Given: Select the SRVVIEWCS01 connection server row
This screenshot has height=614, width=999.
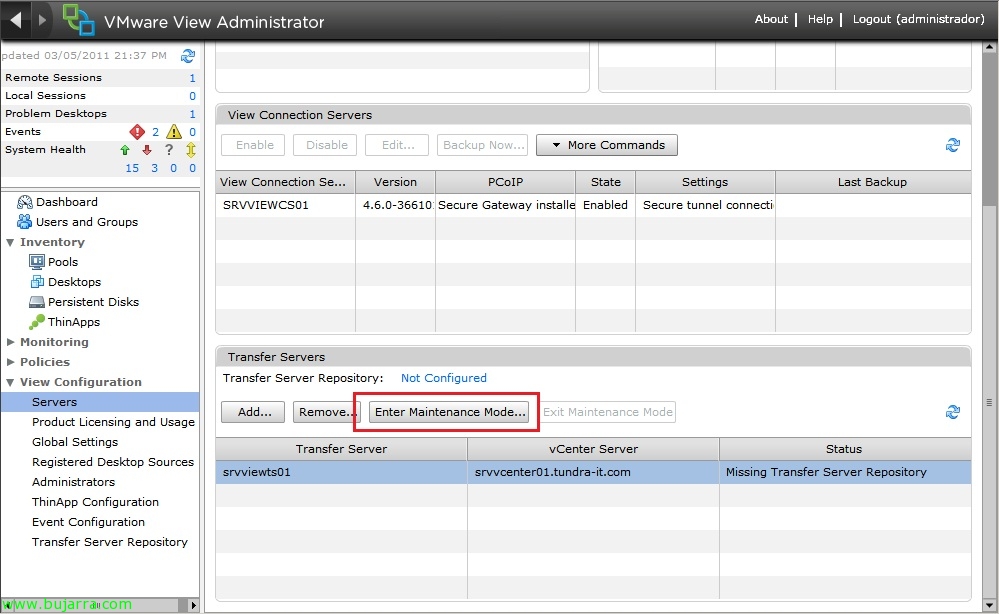Looking at the screenshot, I should pos(593,205).
